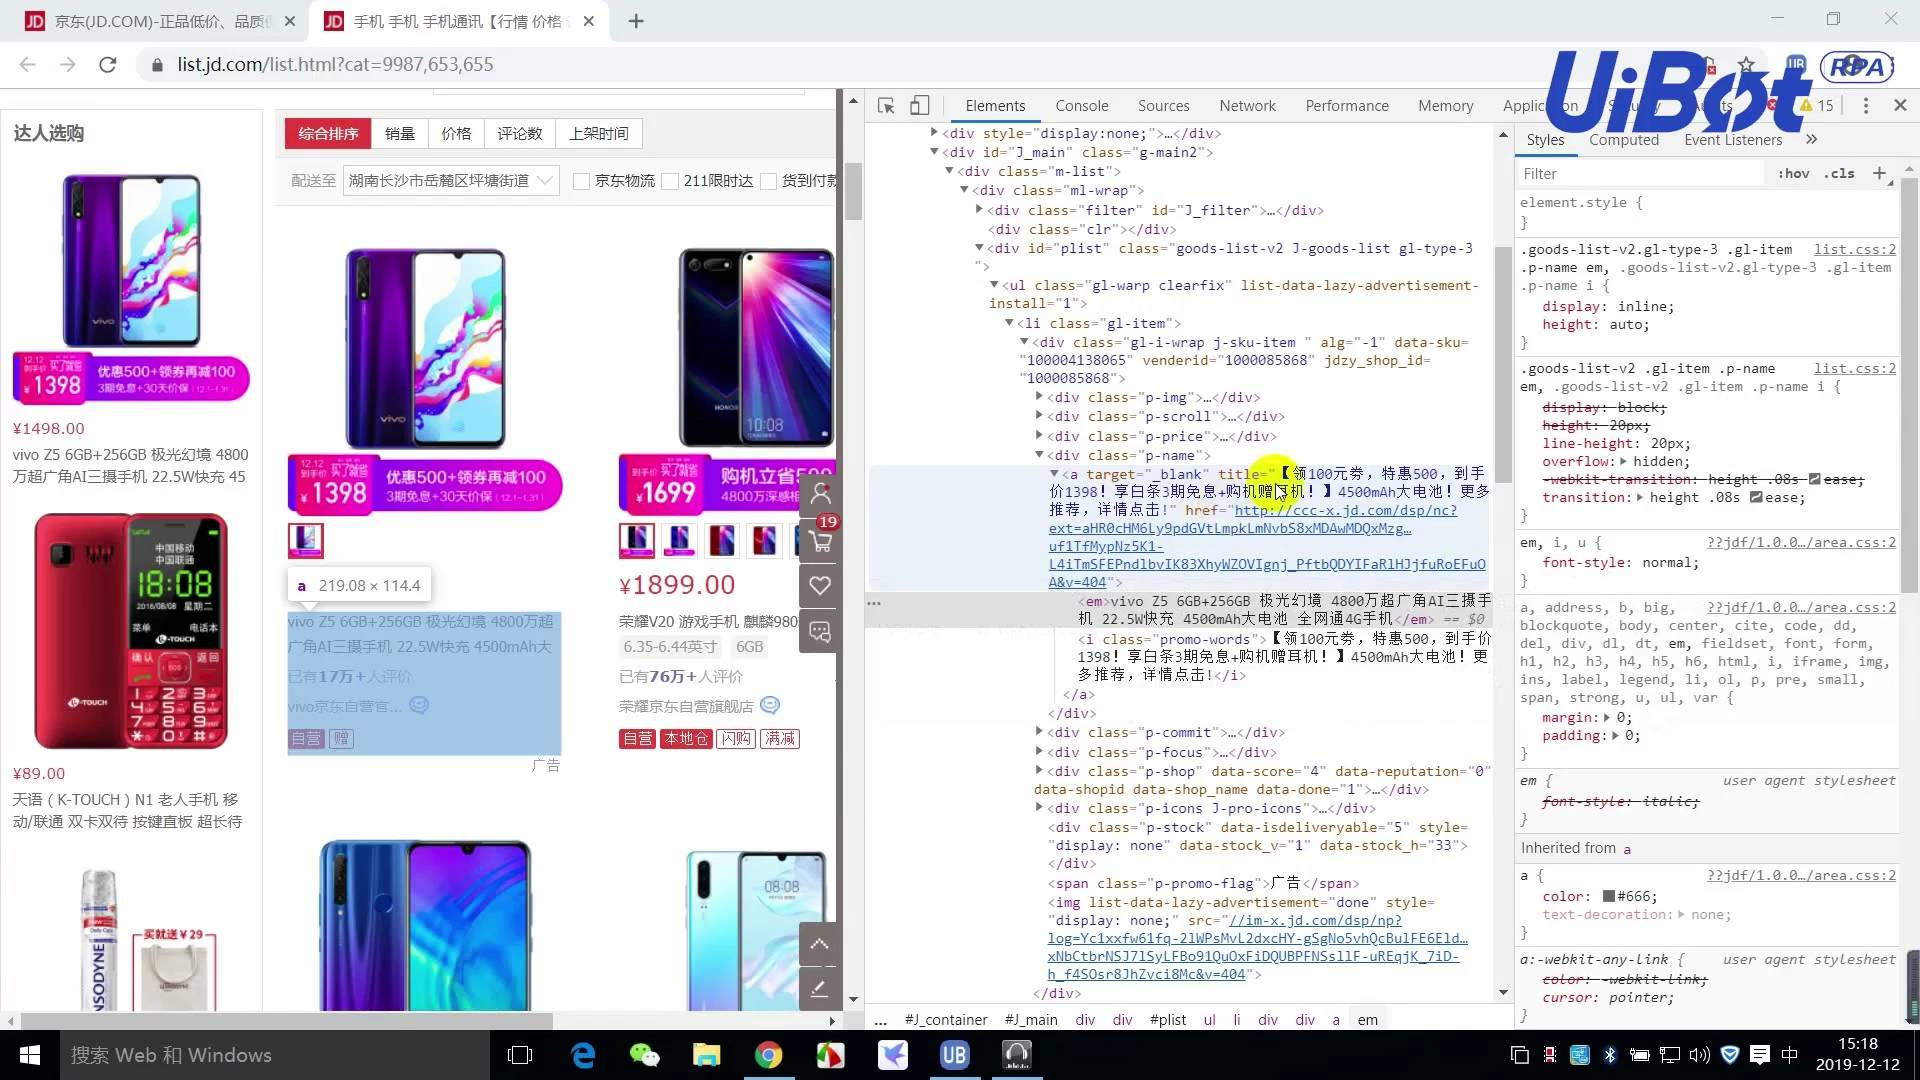Screen dimensions: 1920x1080
Task: Expand the div class="filter" node
Action: 979,210
